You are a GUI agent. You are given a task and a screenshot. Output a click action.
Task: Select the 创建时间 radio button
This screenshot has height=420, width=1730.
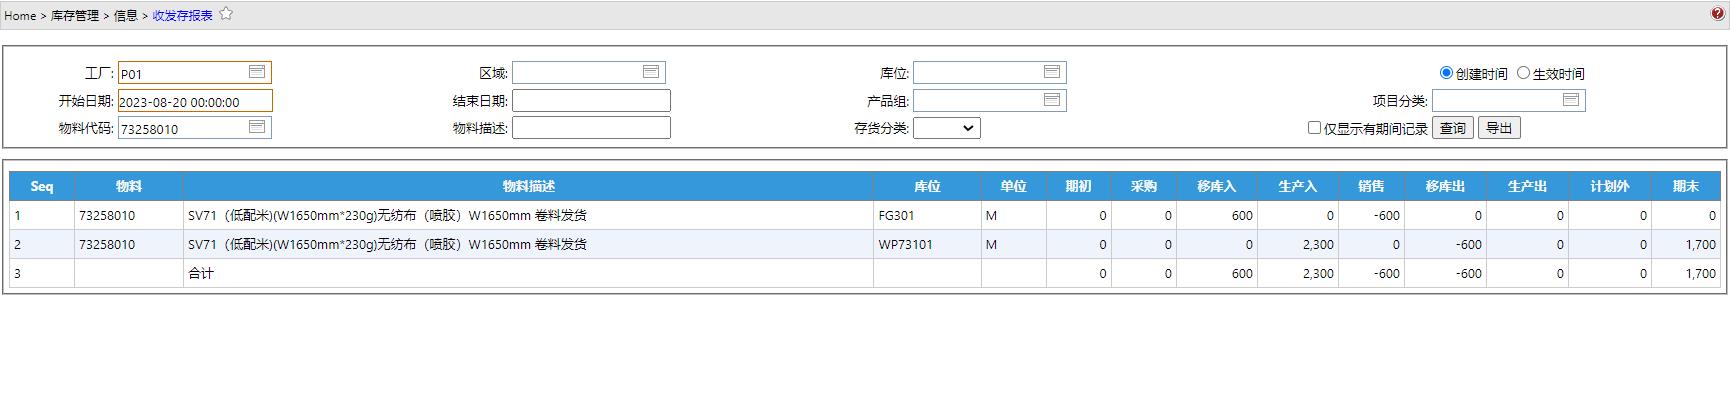[x=1446, y=73]
